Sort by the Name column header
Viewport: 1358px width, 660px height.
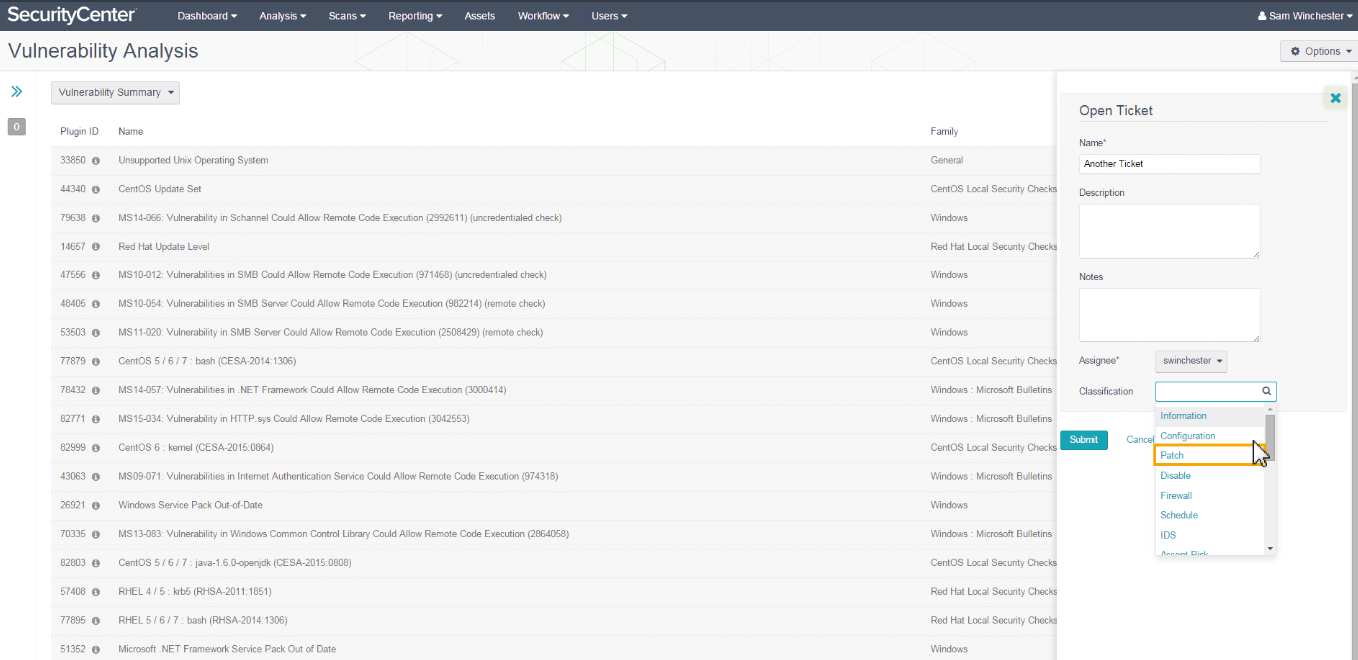[x=131, y=131]
